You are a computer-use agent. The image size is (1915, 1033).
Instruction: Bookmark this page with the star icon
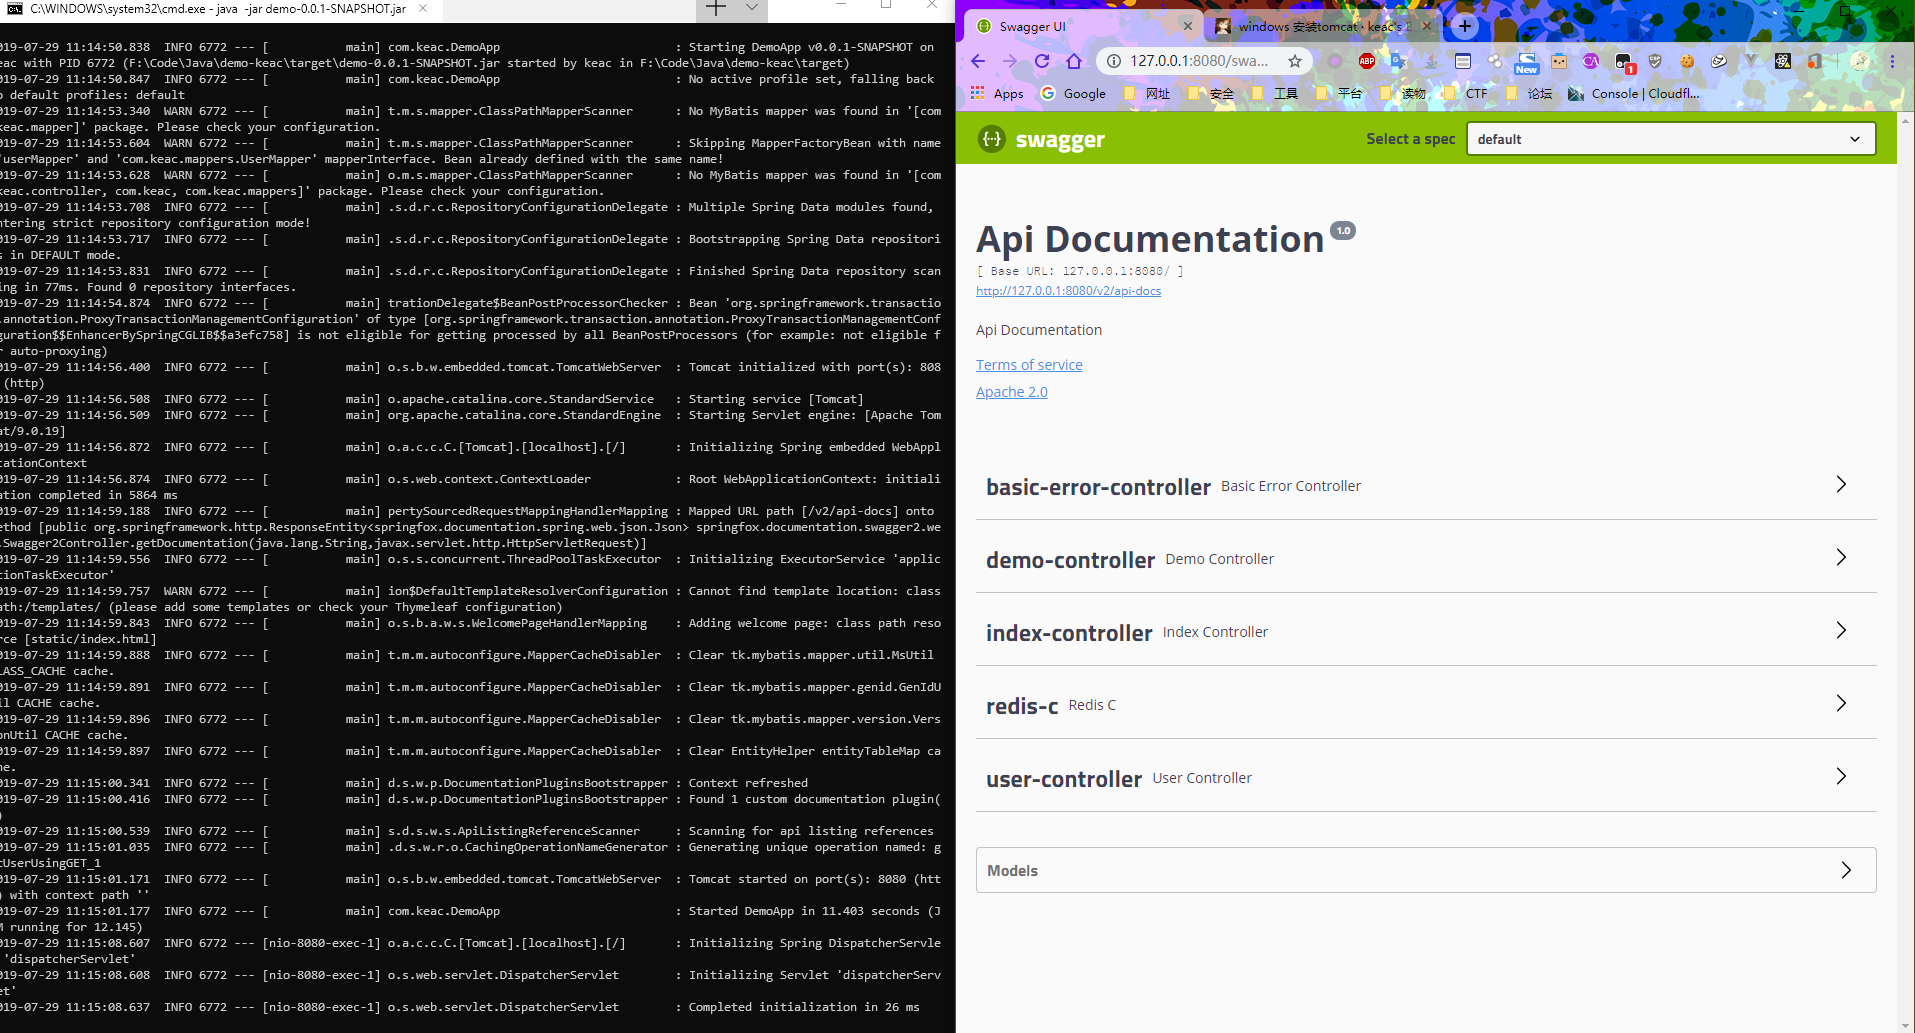coord(1295,61)
